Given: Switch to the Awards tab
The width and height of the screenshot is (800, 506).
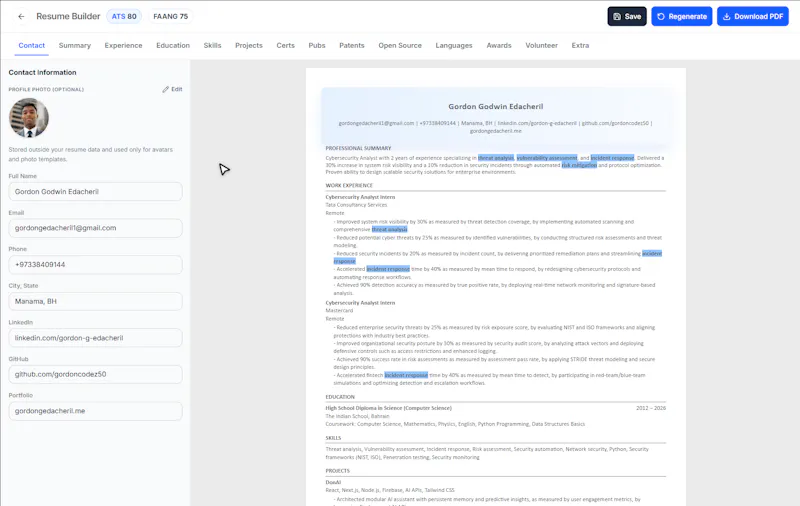Looking at the screenshot, I should click(x=499, y=45).
